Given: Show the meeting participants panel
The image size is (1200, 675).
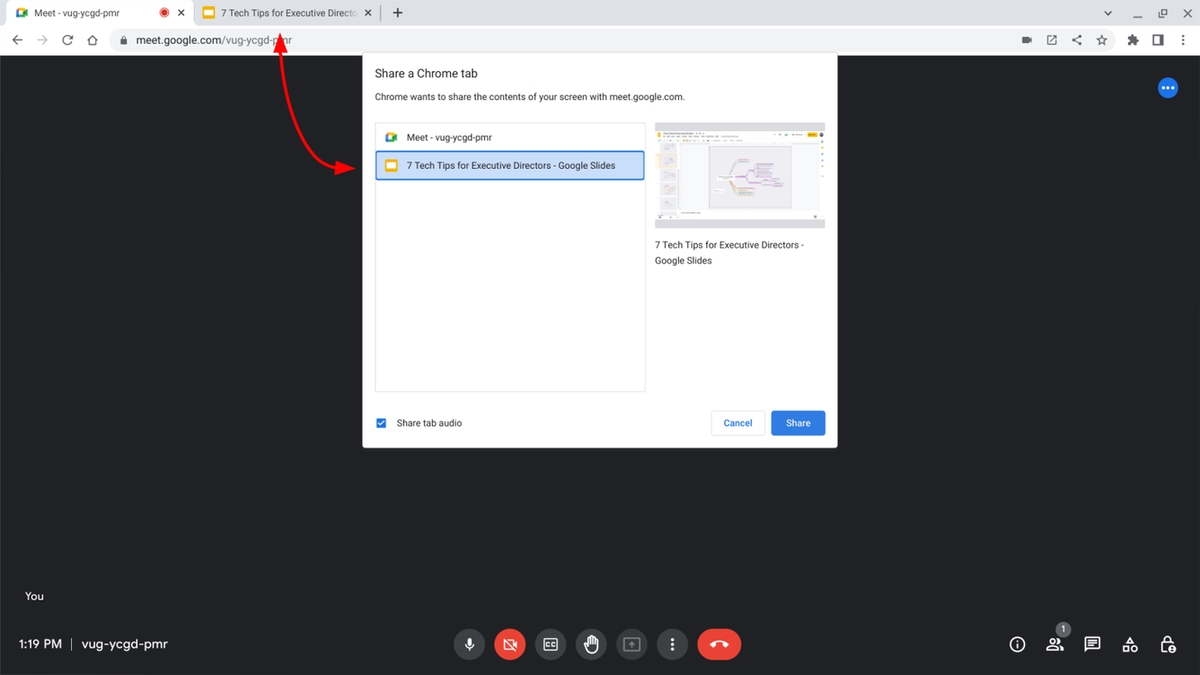Looking at the screenshot, I should click(1054, 644).
